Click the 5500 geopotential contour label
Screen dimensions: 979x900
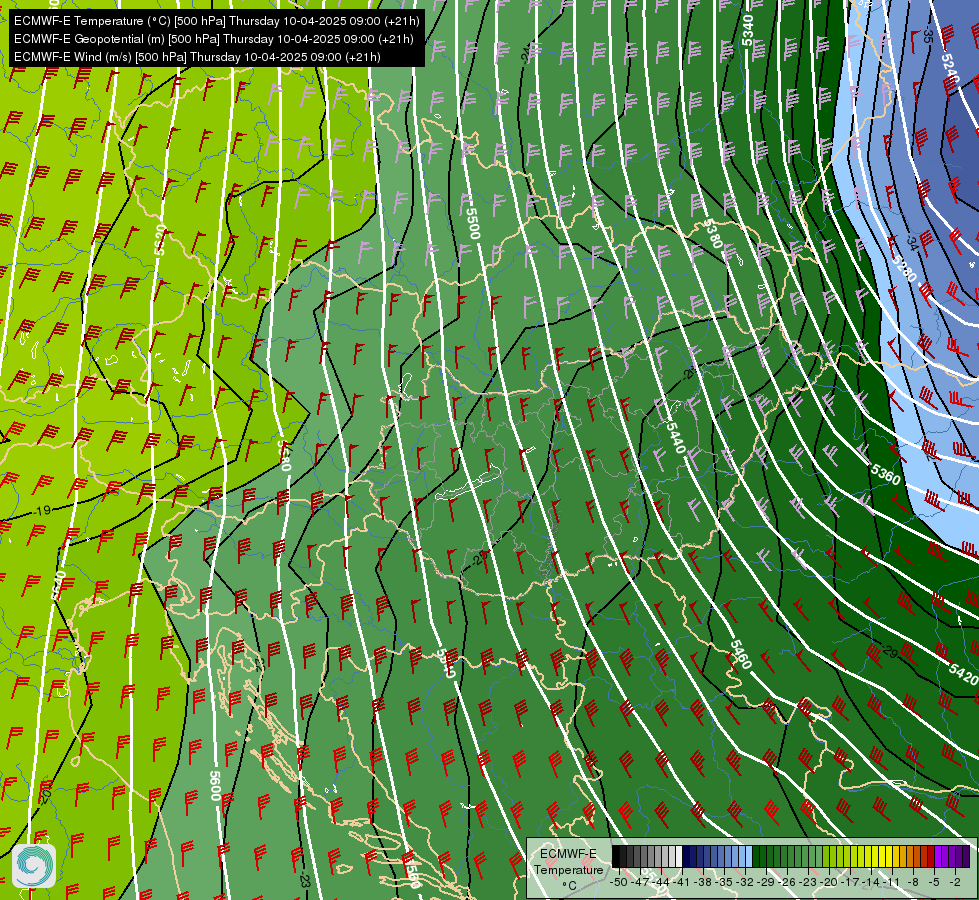(473, 224)
